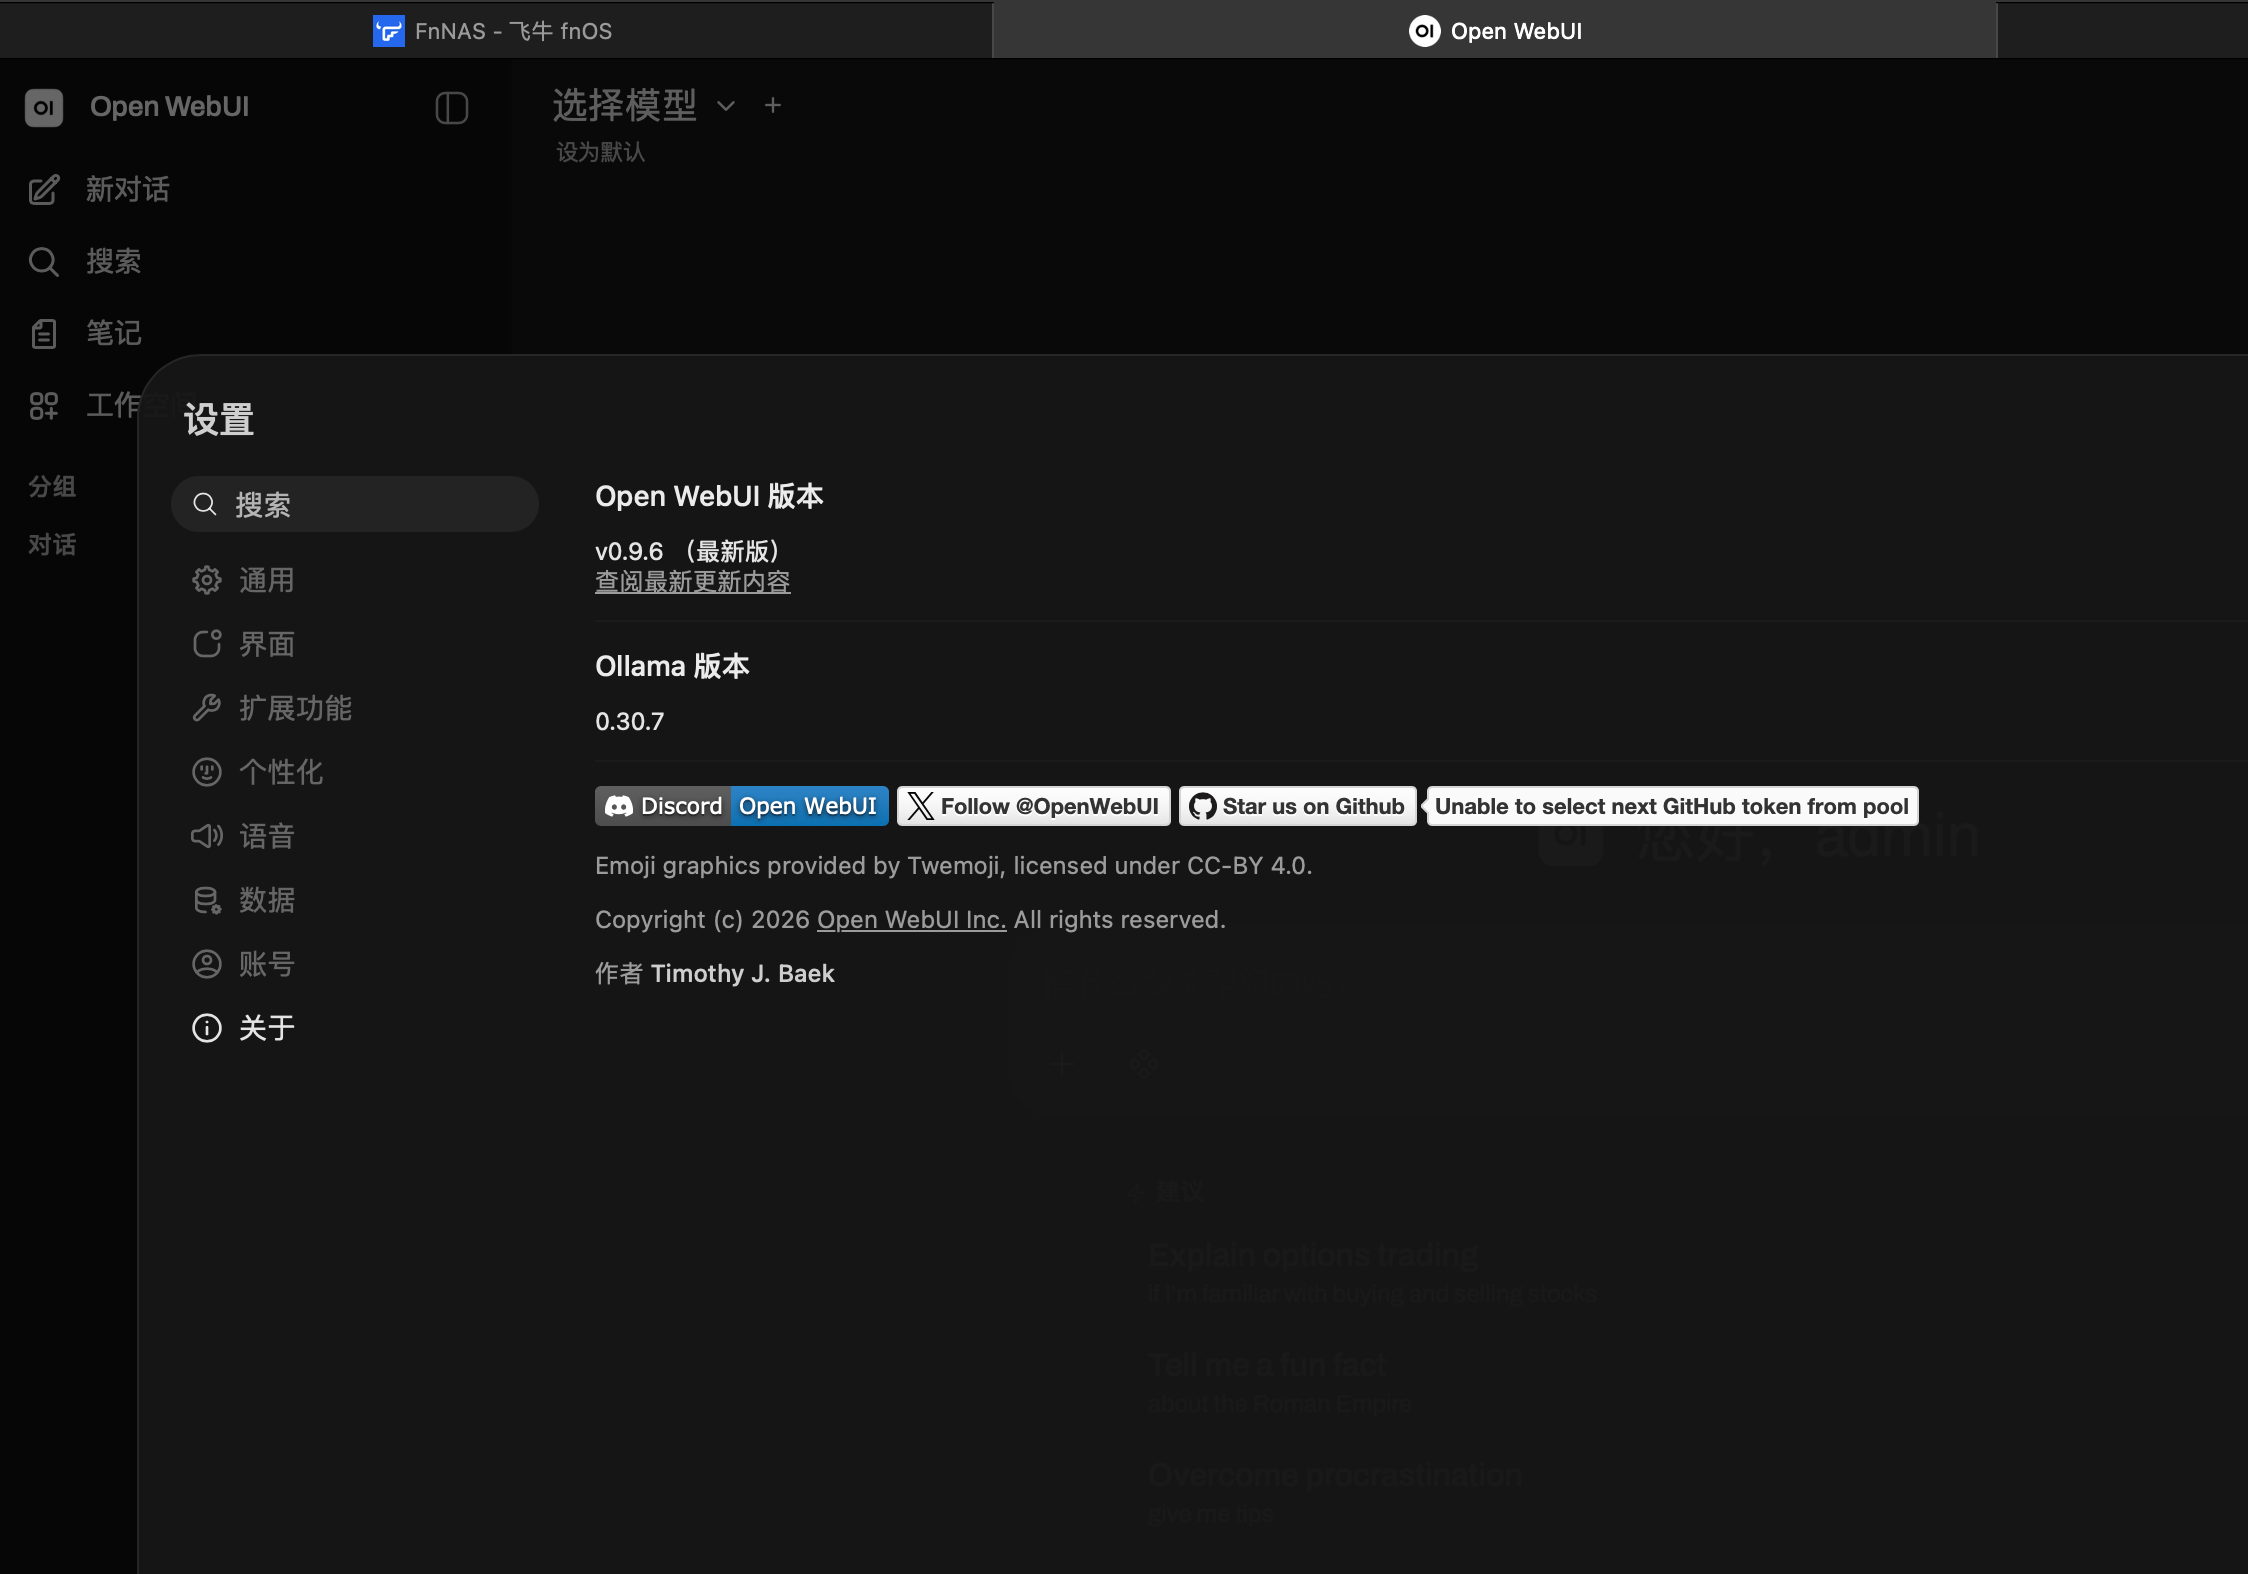Open the 查阅最新更新内容 changelog link
This screenshot has width=2248, height=1574.
pos(693,582)
